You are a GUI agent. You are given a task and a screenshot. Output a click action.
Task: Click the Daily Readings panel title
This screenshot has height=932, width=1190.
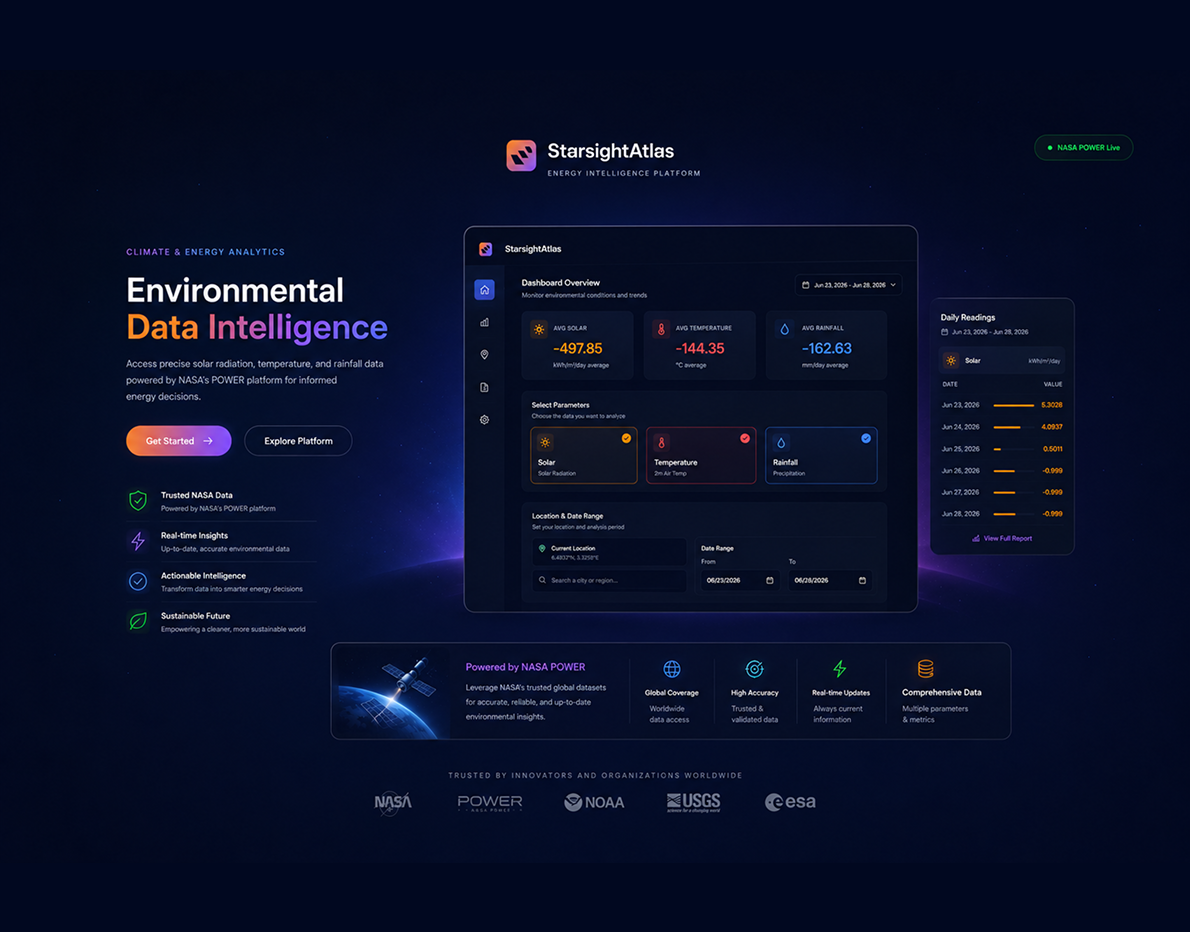click(968, 318)
